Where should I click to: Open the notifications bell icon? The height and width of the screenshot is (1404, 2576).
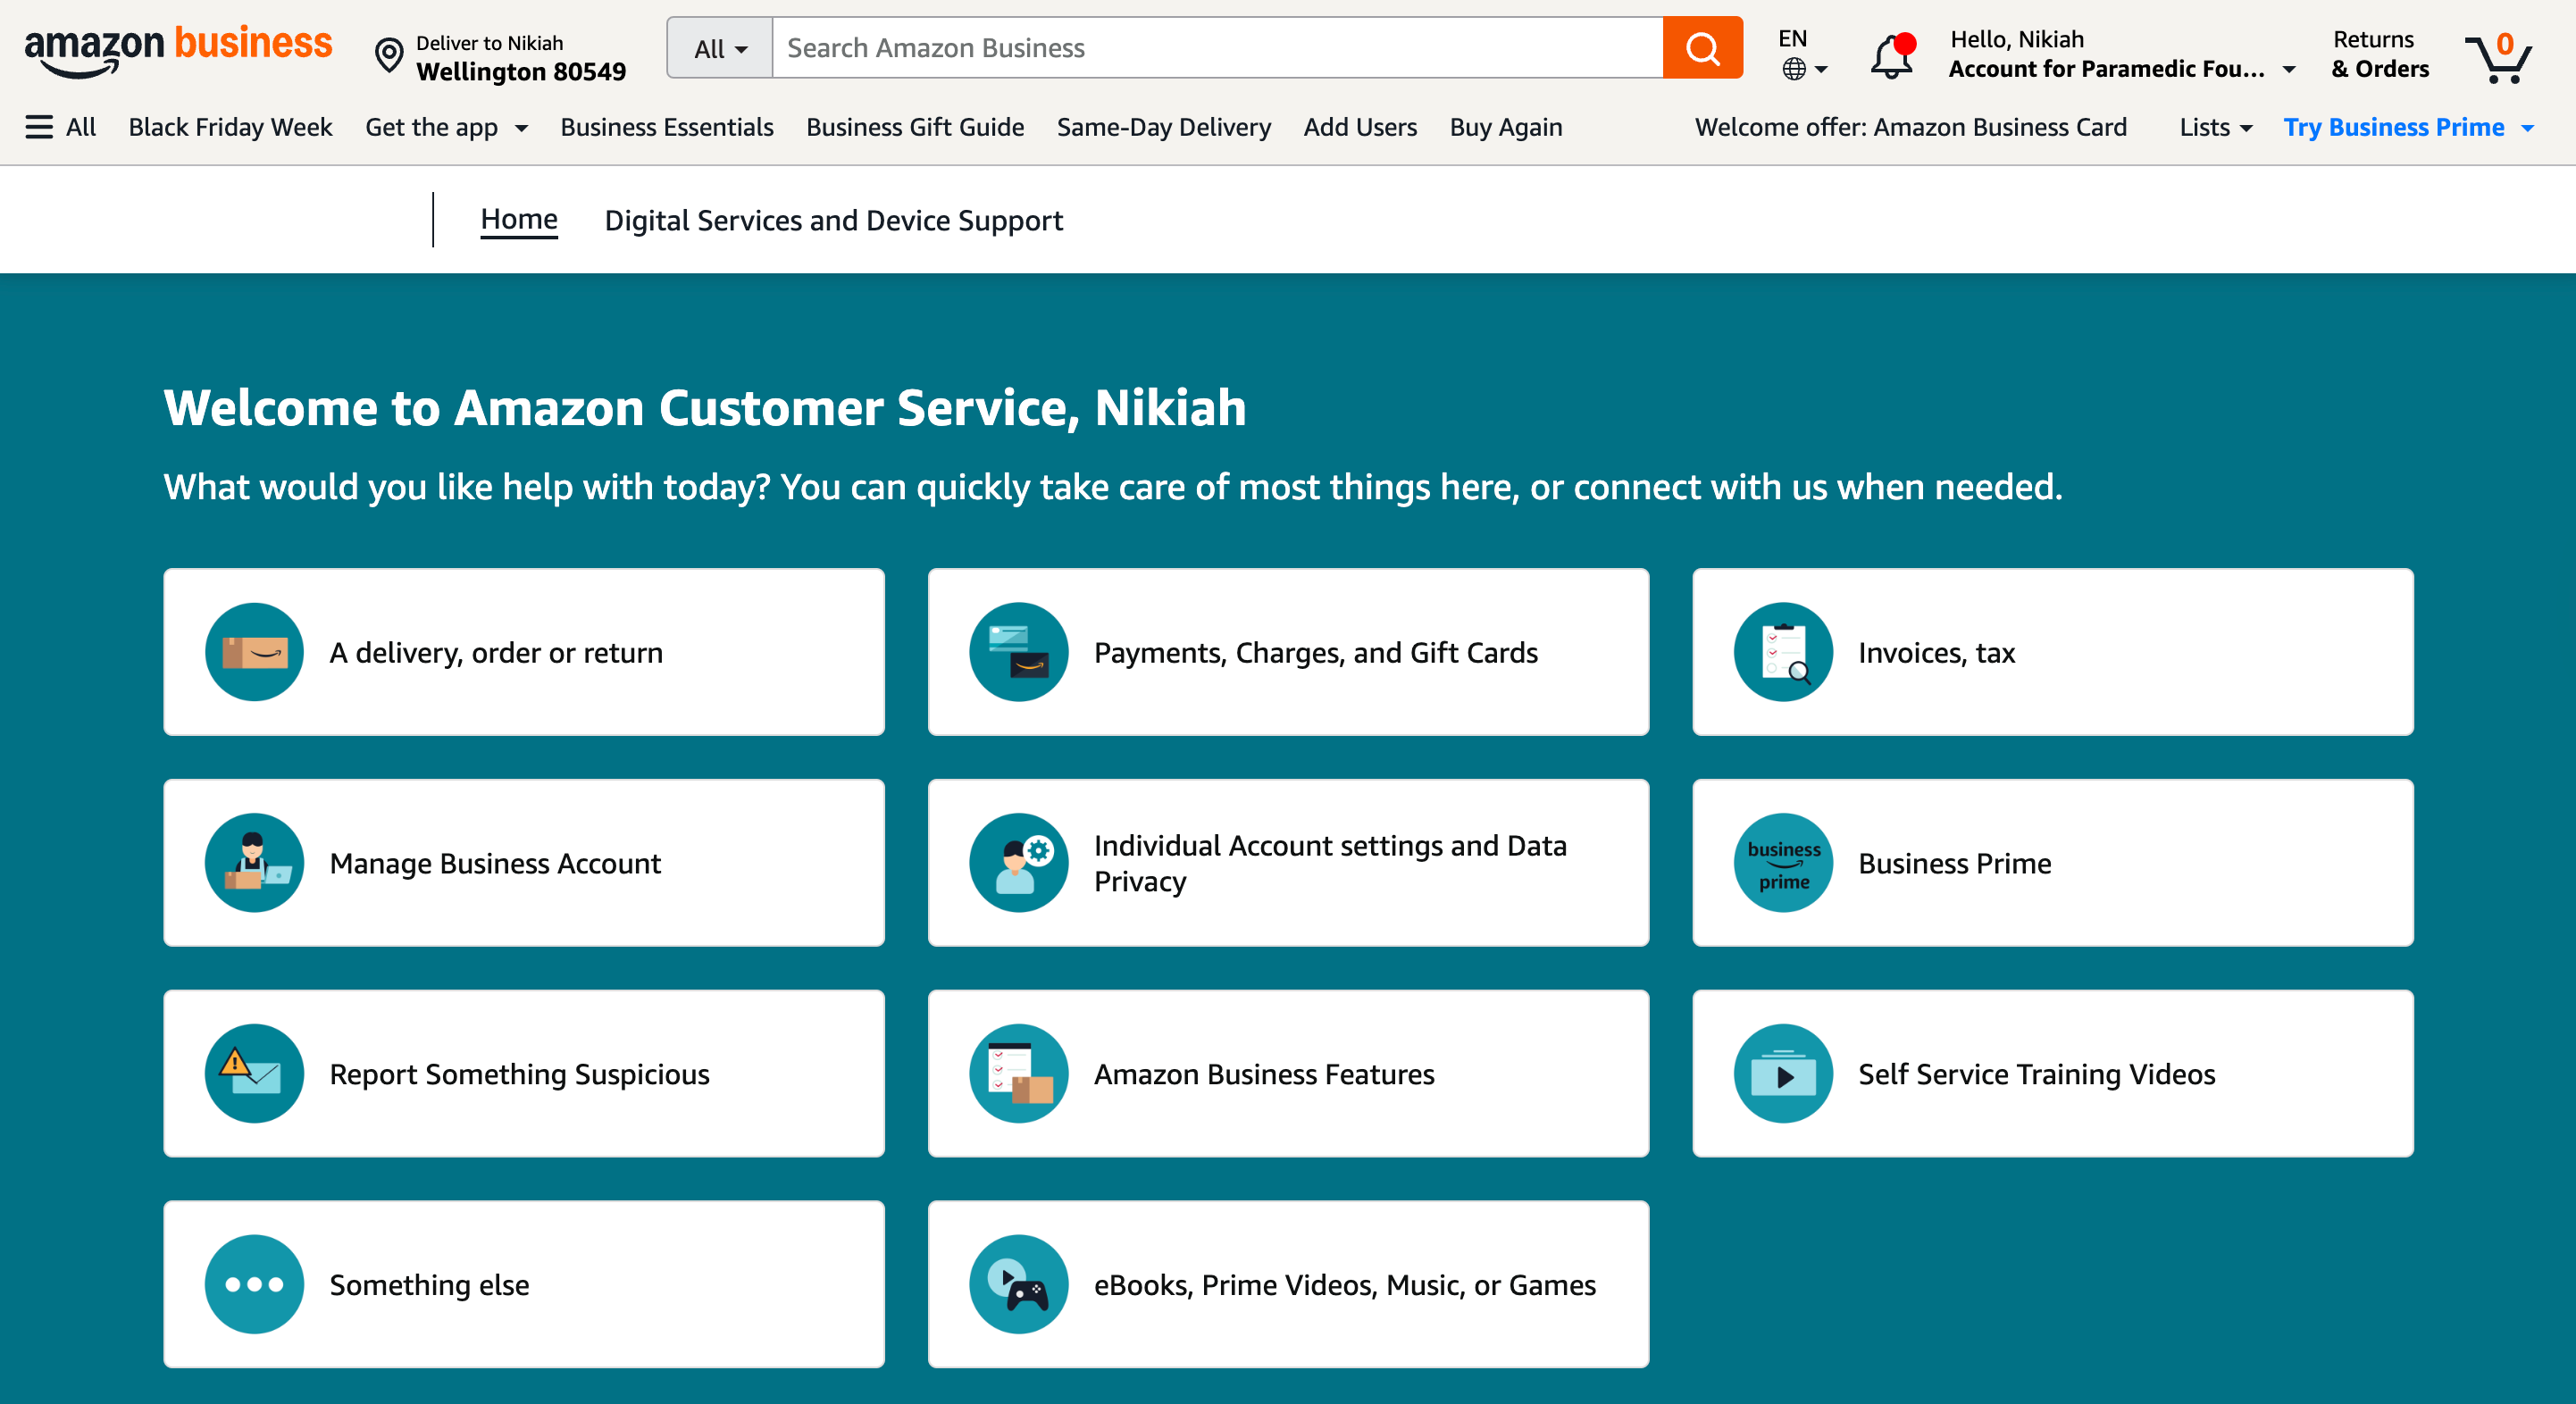tap(1892, 56)
